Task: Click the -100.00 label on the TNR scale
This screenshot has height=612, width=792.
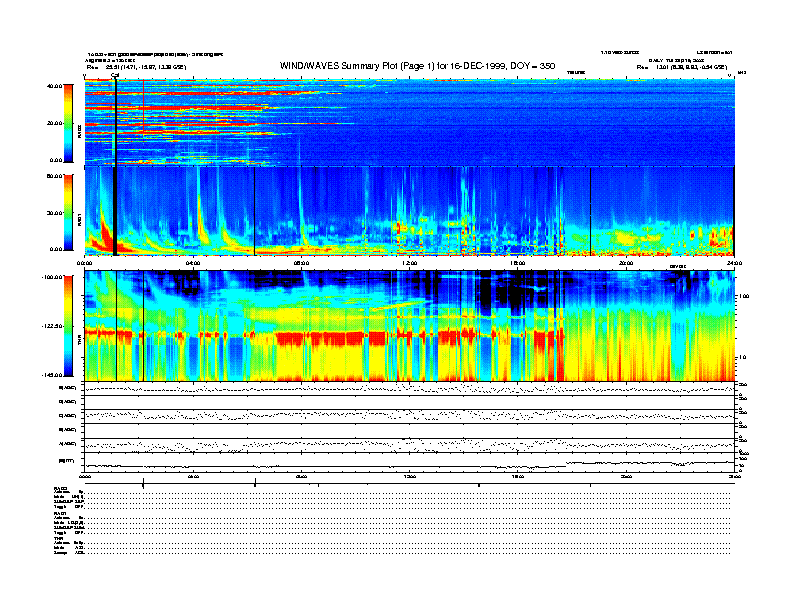Action: point(52,277)
